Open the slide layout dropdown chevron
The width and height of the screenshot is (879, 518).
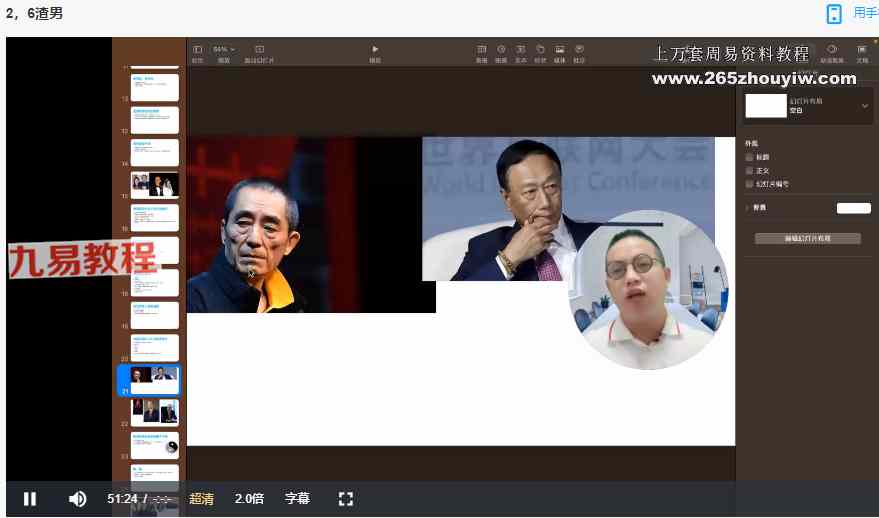coord(864,105)
